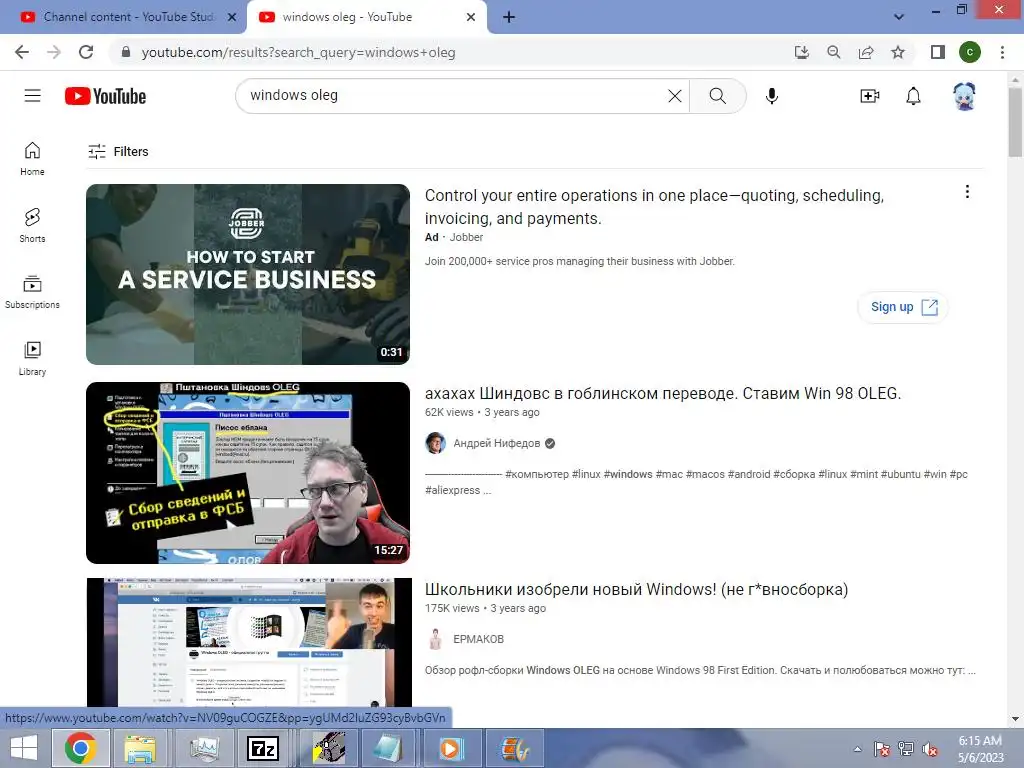Open the Школьники изобрели новый Windows video
The width and height of the screenshot is (1024, 768).
(636, 589)
